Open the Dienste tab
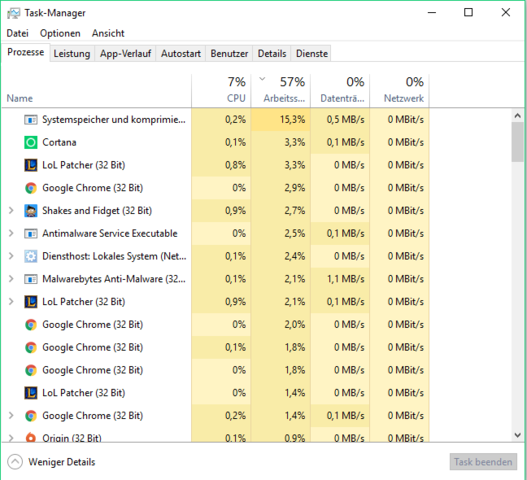The height and width of the screenshot is (480, 527). coord(312,54)
